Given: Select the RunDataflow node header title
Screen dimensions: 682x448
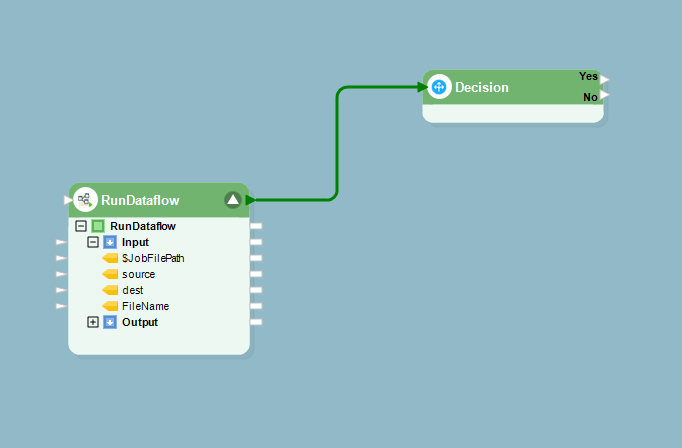Looking at the screenshot, I should pyautogui.click(x=140, y=200).
